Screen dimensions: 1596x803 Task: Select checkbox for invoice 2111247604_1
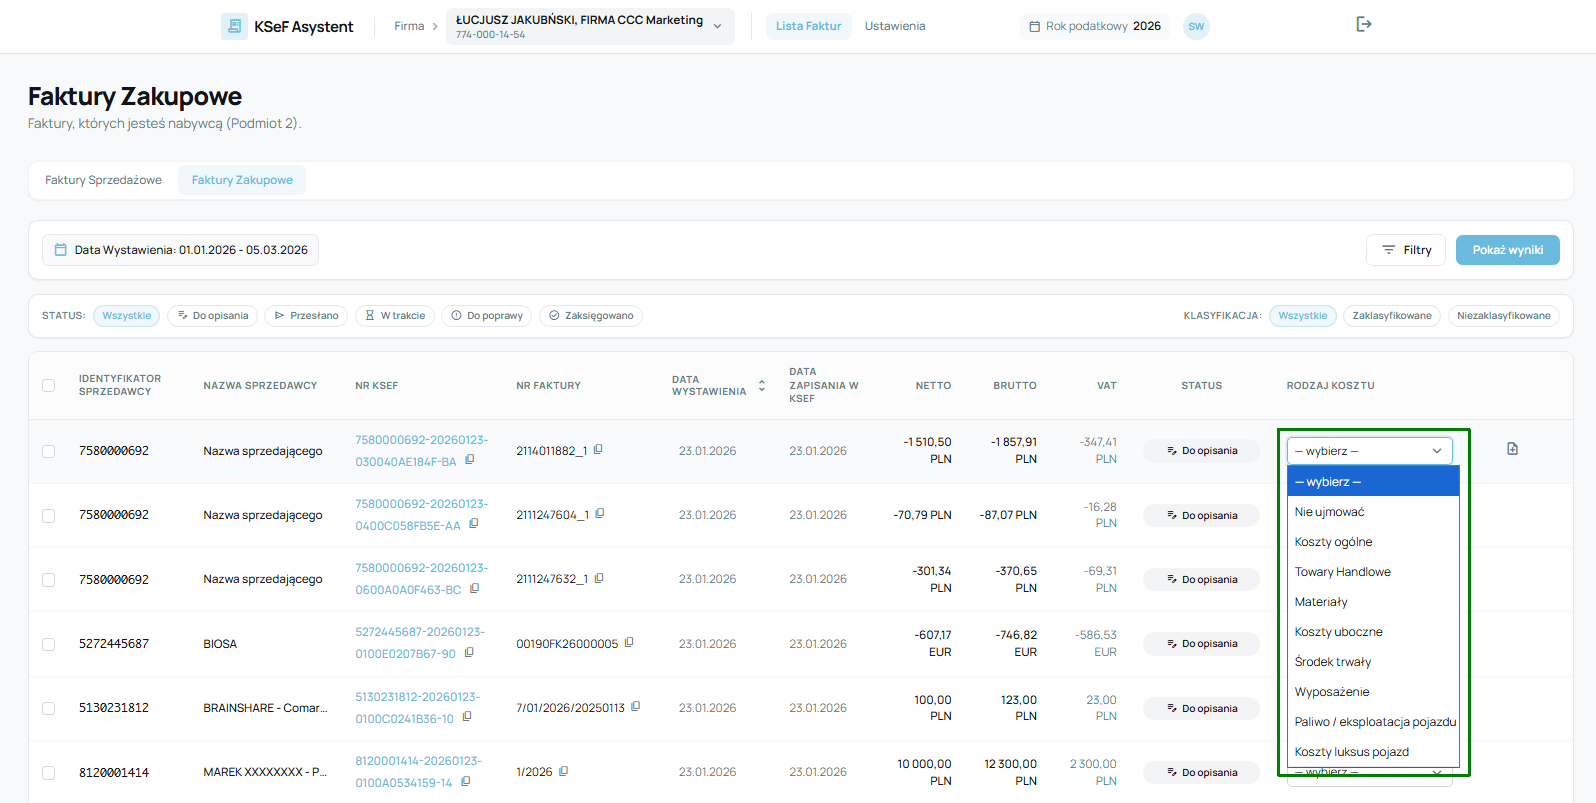coord(48,515)
